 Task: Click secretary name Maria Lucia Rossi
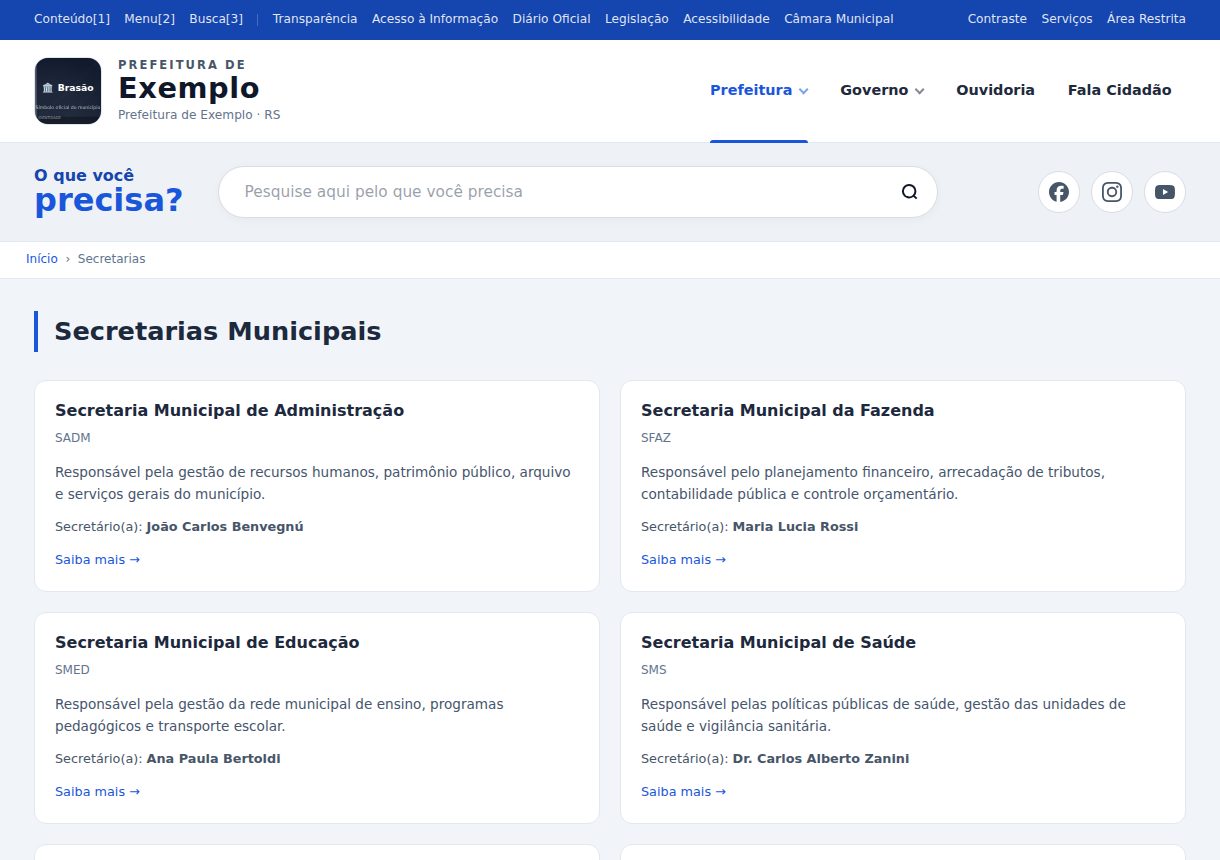point(795,527)
